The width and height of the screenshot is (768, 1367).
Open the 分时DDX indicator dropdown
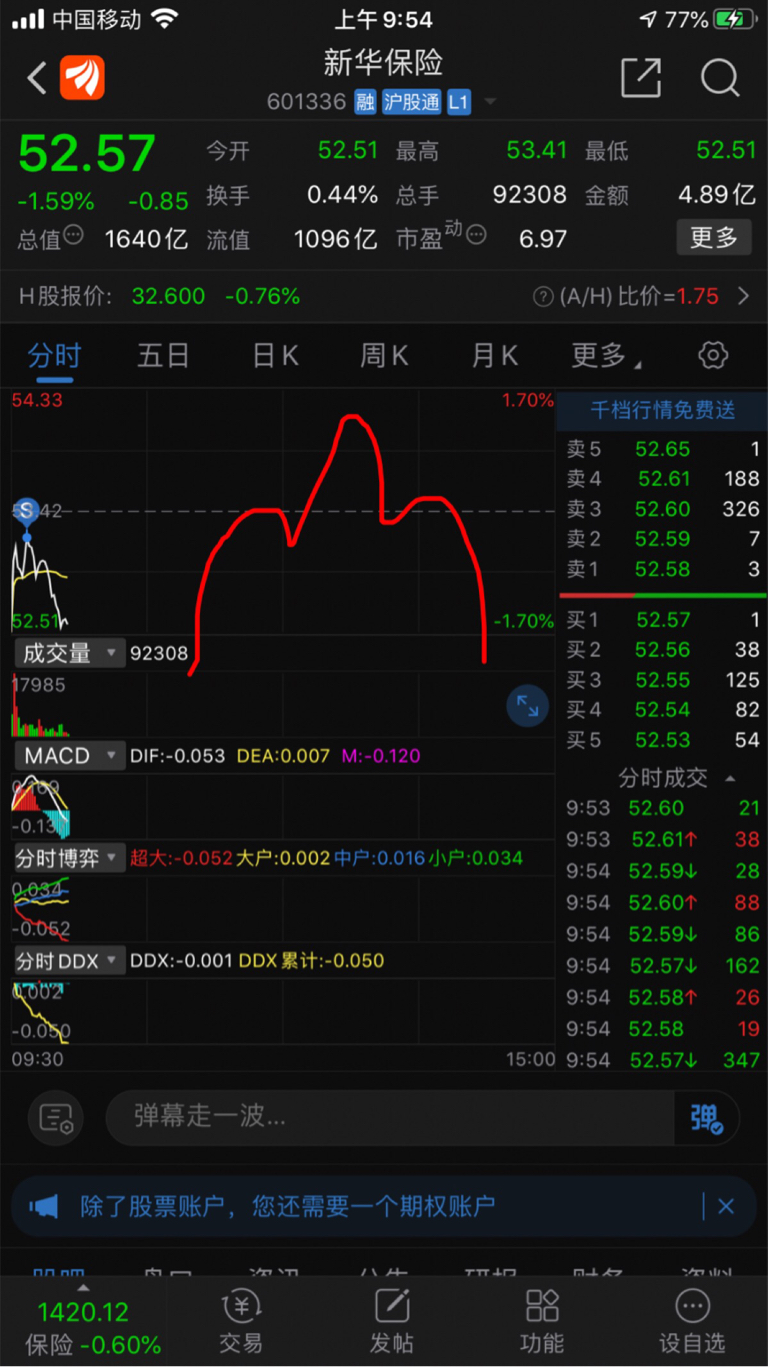point(69,960)
